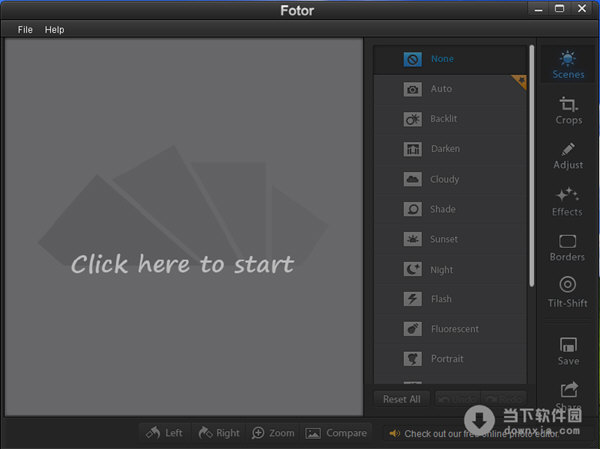Open the Tilt-Shift tool

tap(567, 292)
